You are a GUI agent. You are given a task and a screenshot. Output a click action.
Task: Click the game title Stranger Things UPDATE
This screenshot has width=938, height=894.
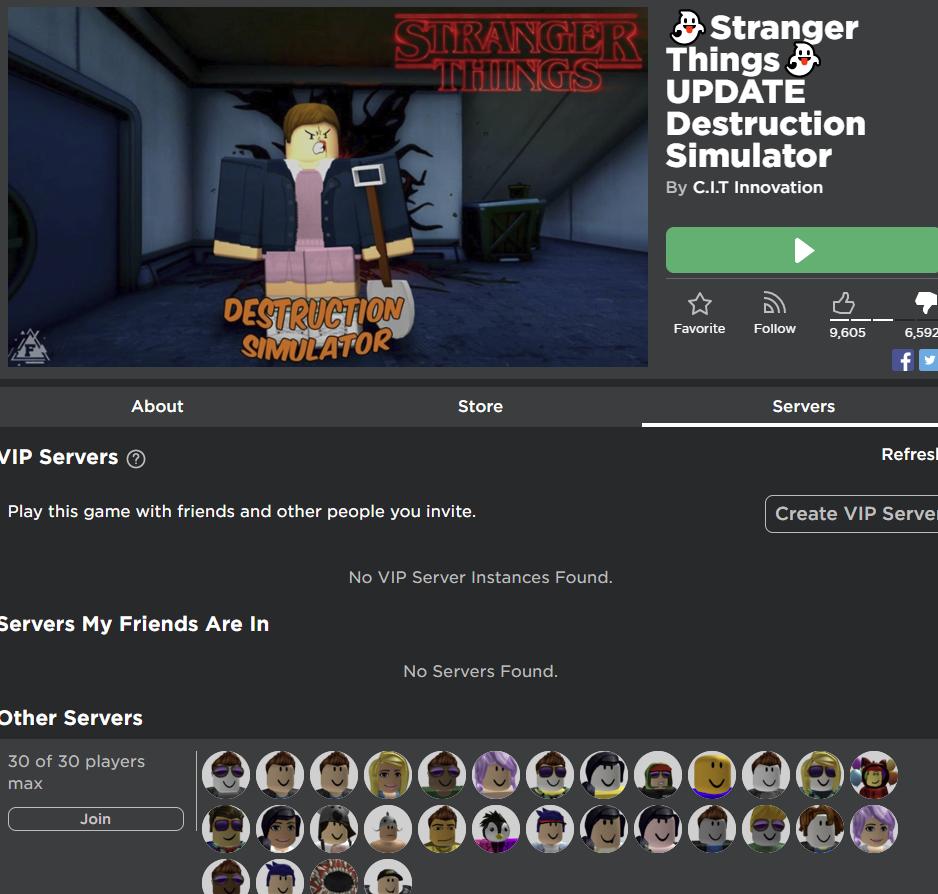766,92
